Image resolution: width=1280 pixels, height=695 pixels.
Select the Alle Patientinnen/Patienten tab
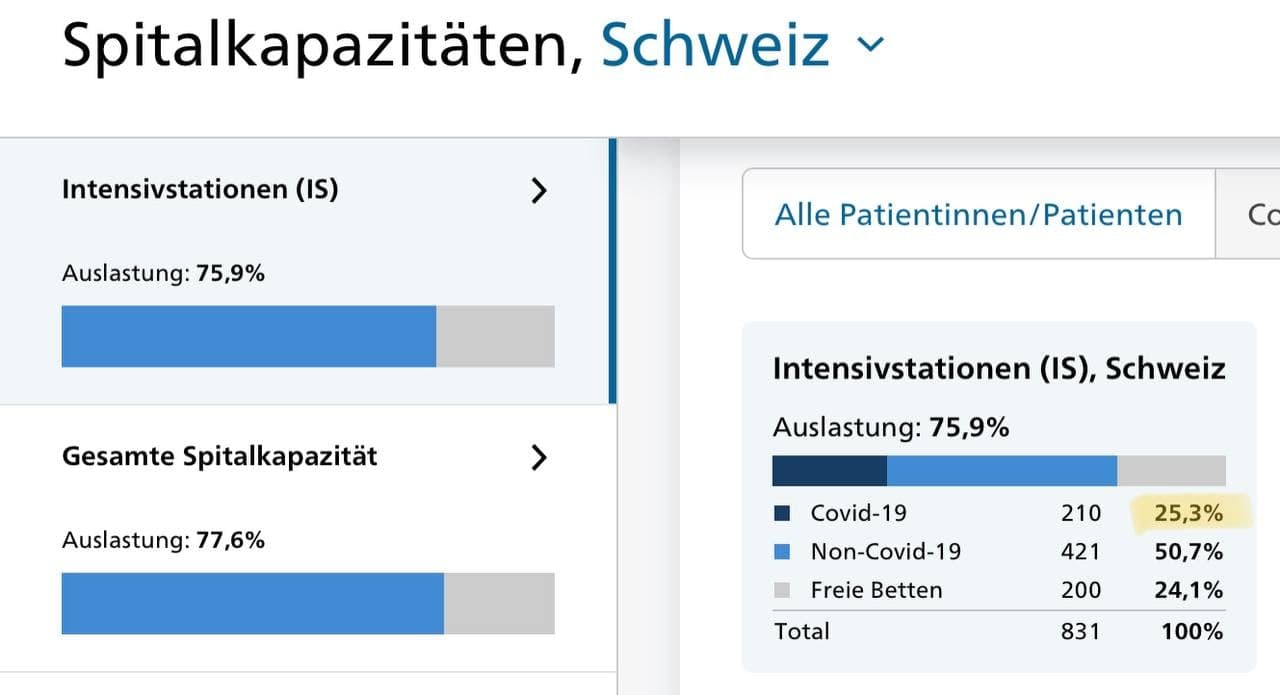coord(978,214)
